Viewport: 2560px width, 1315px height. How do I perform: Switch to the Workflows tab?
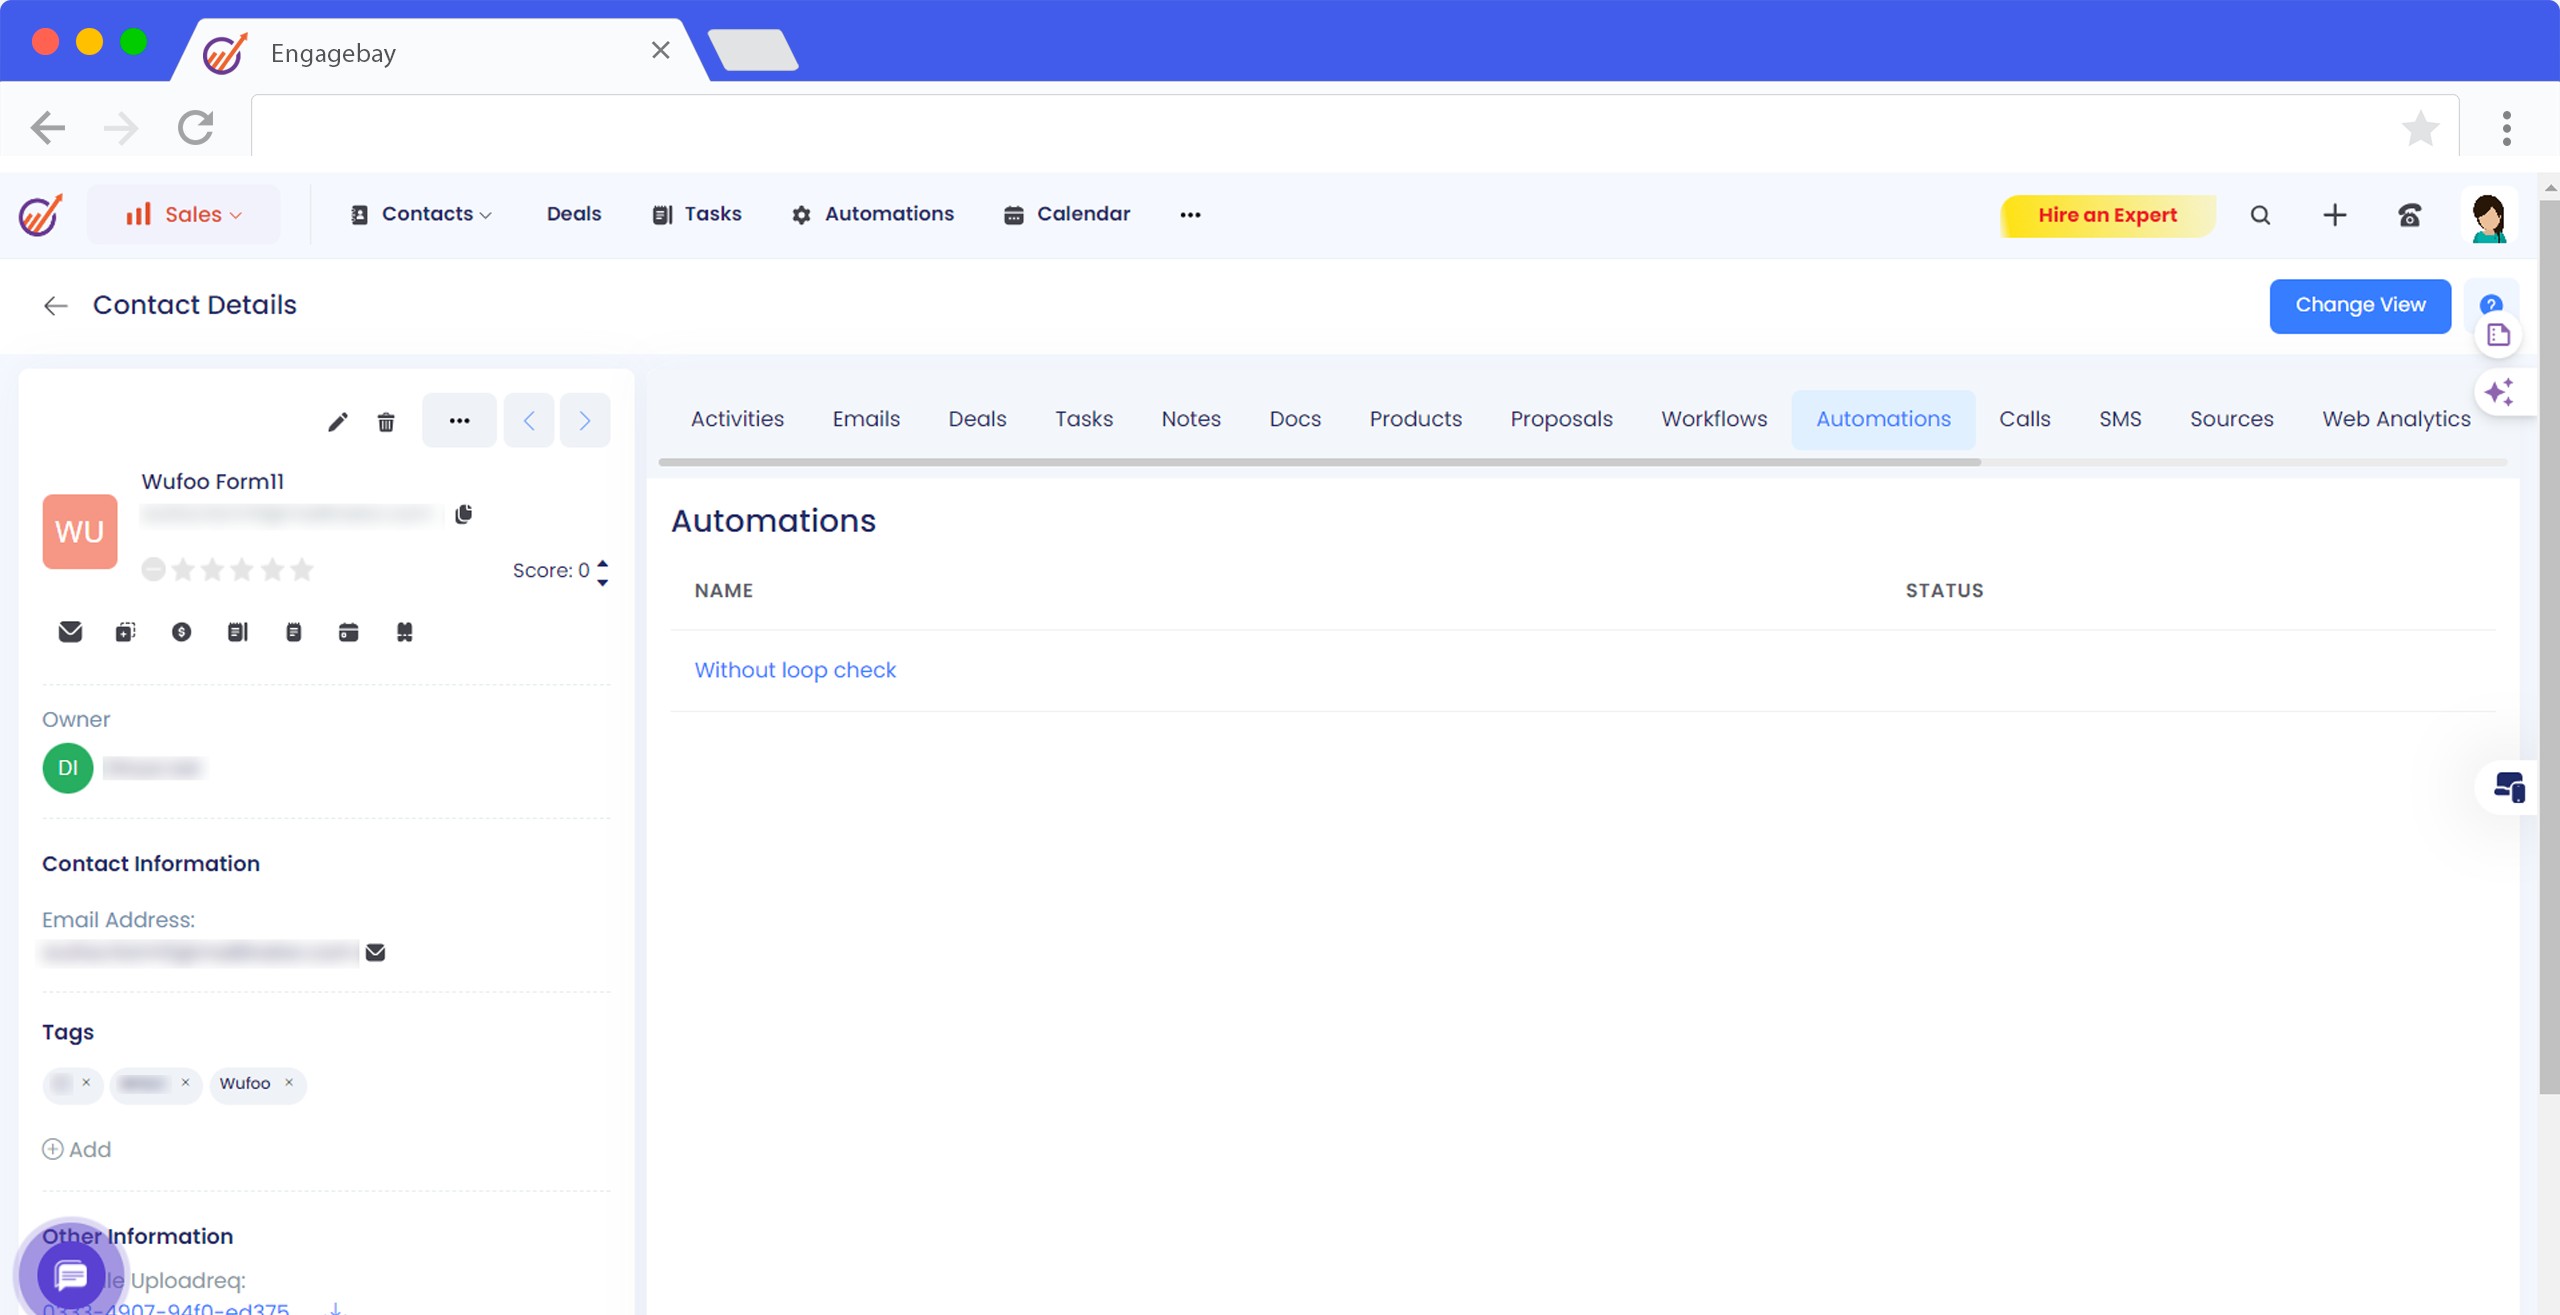point(1714,419)
